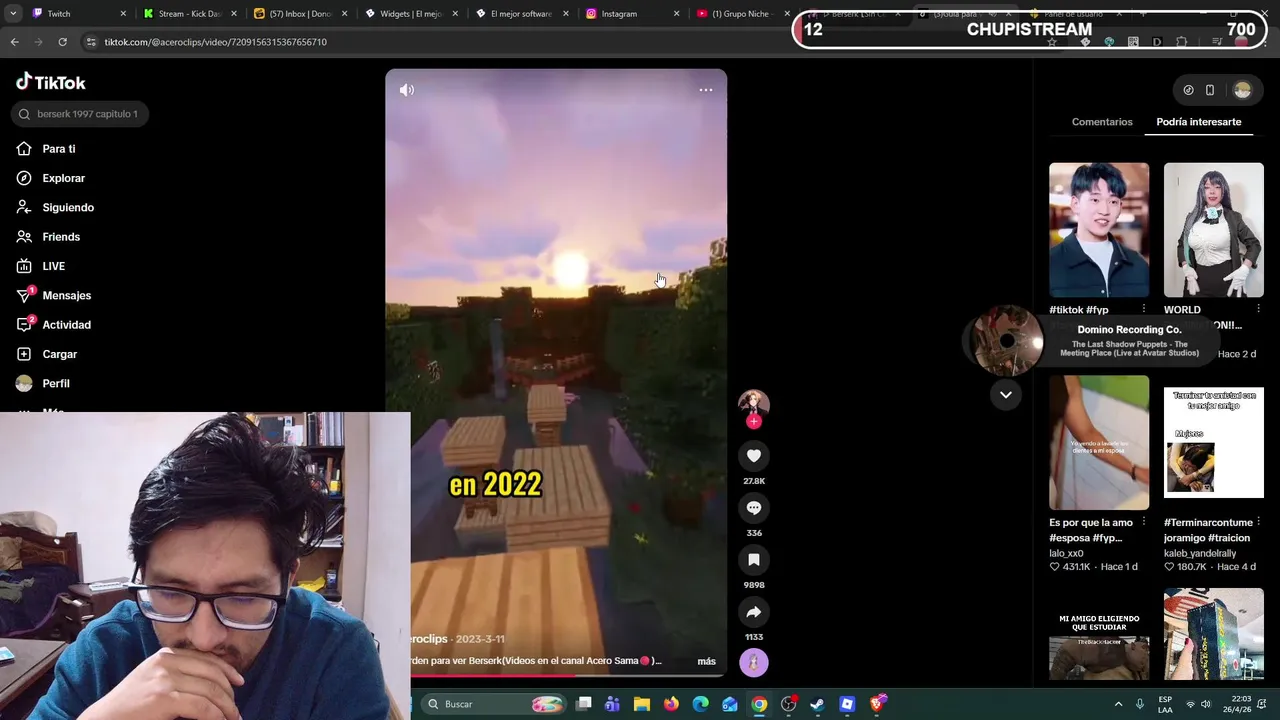Open Microsoft Edge from the taskbar
The width and height of the screenshot is (1280, 720).
click(700, 704)
